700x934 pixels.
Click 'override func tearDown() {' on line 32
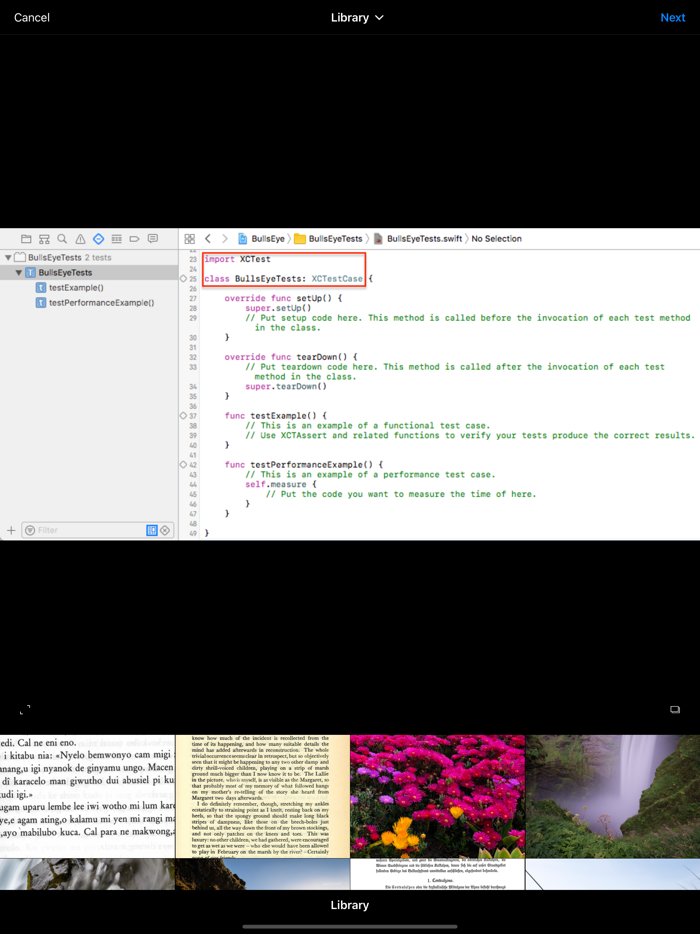[x=291, y=357]
